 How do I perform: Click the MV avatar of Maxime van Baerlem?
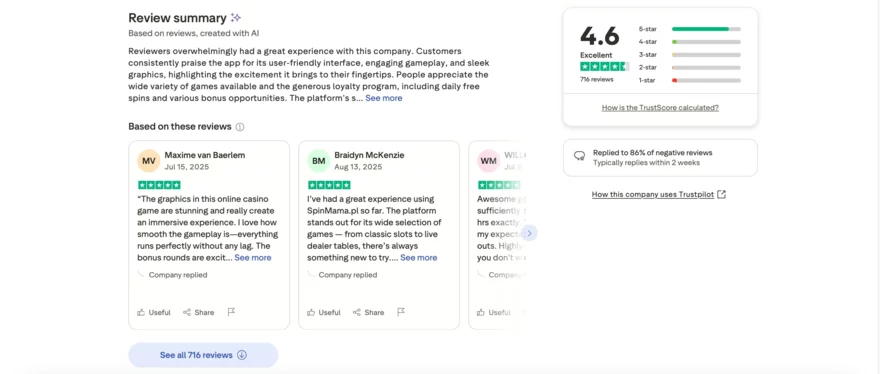149,161
